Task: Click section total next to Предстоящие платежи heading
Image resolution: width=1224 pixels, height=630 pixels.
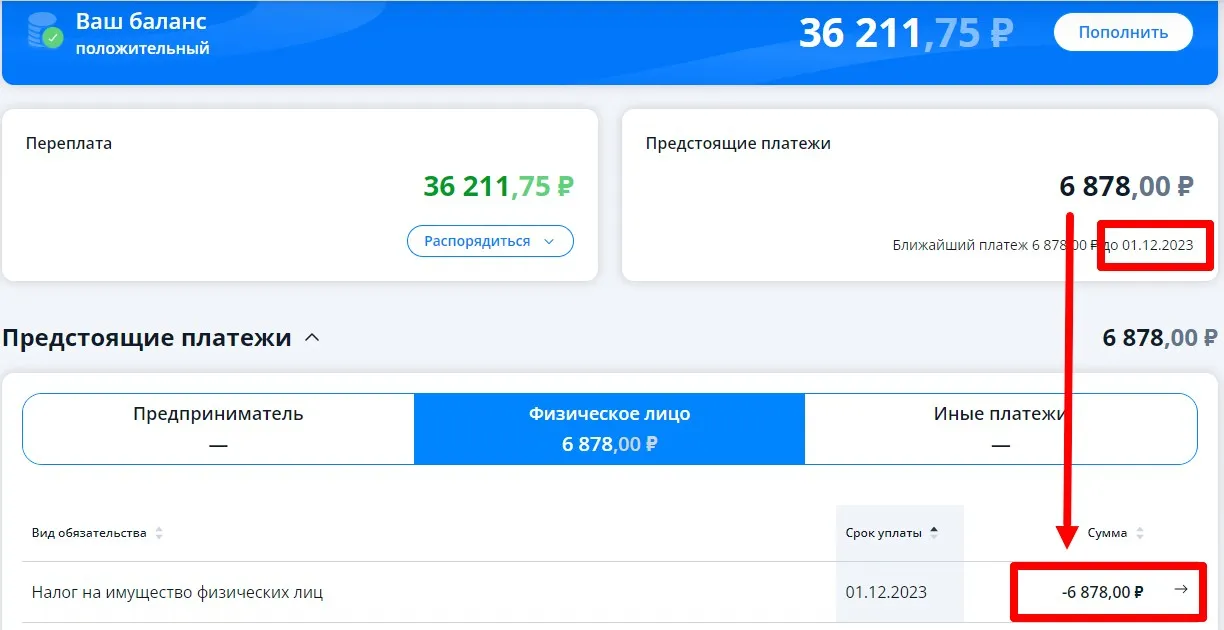Action: [1159, 338]
